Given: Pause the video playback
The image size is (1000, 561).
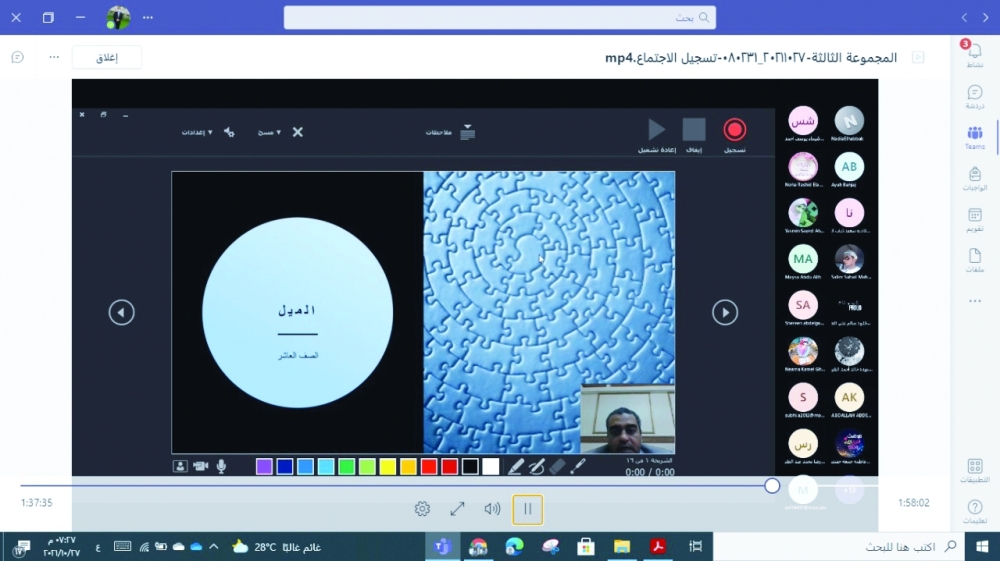Looking at the screenshot, I should click(x=527, y=509).
